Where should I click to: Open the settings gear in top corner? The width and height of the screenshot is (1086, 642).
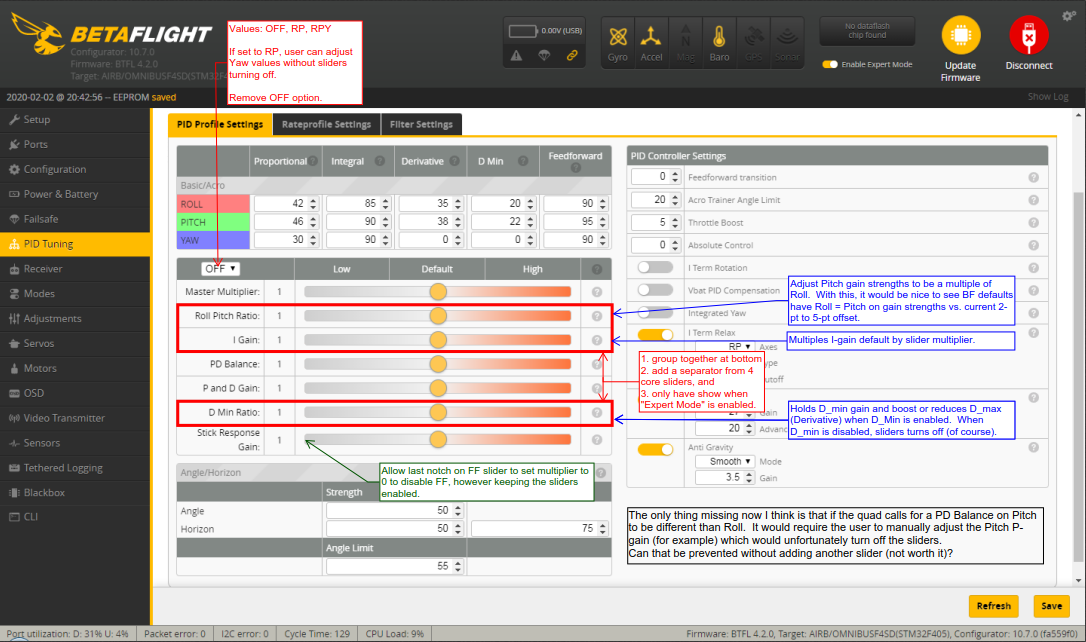pyautogui.click(x=1068, y=15)
